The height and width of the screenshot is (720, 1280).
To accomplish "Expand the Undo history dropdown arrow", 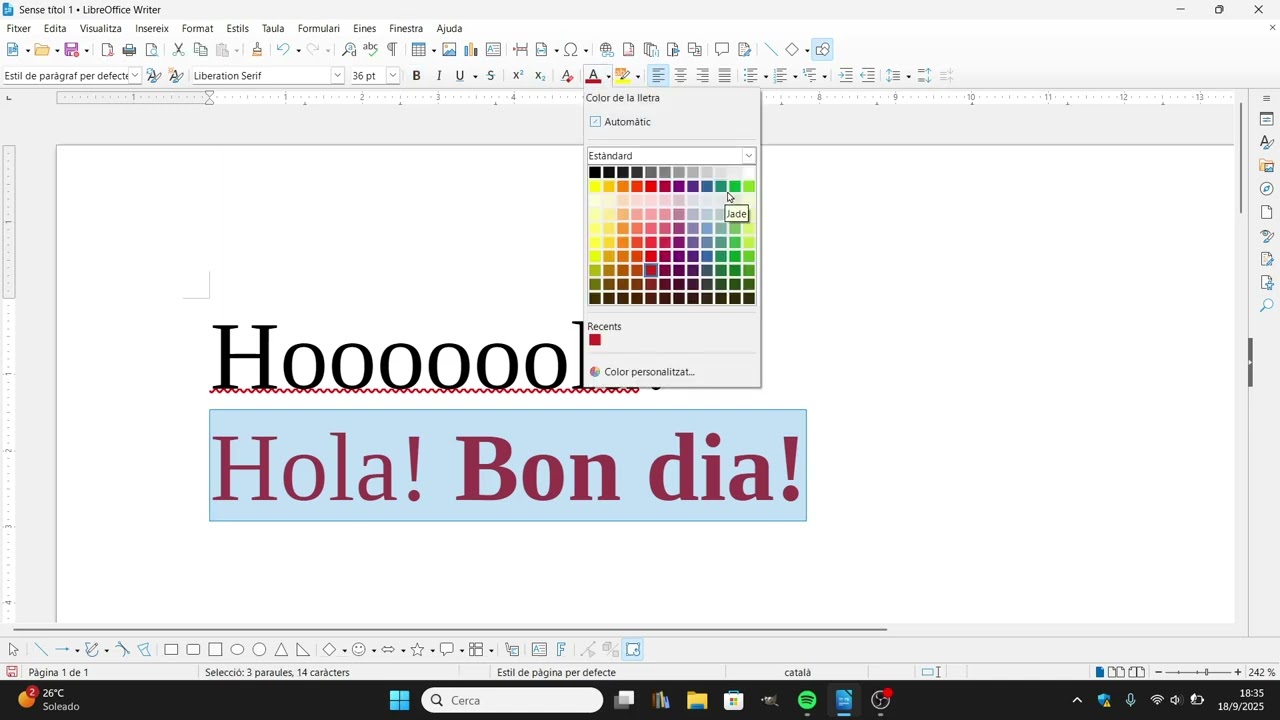I will coord(298,51).
